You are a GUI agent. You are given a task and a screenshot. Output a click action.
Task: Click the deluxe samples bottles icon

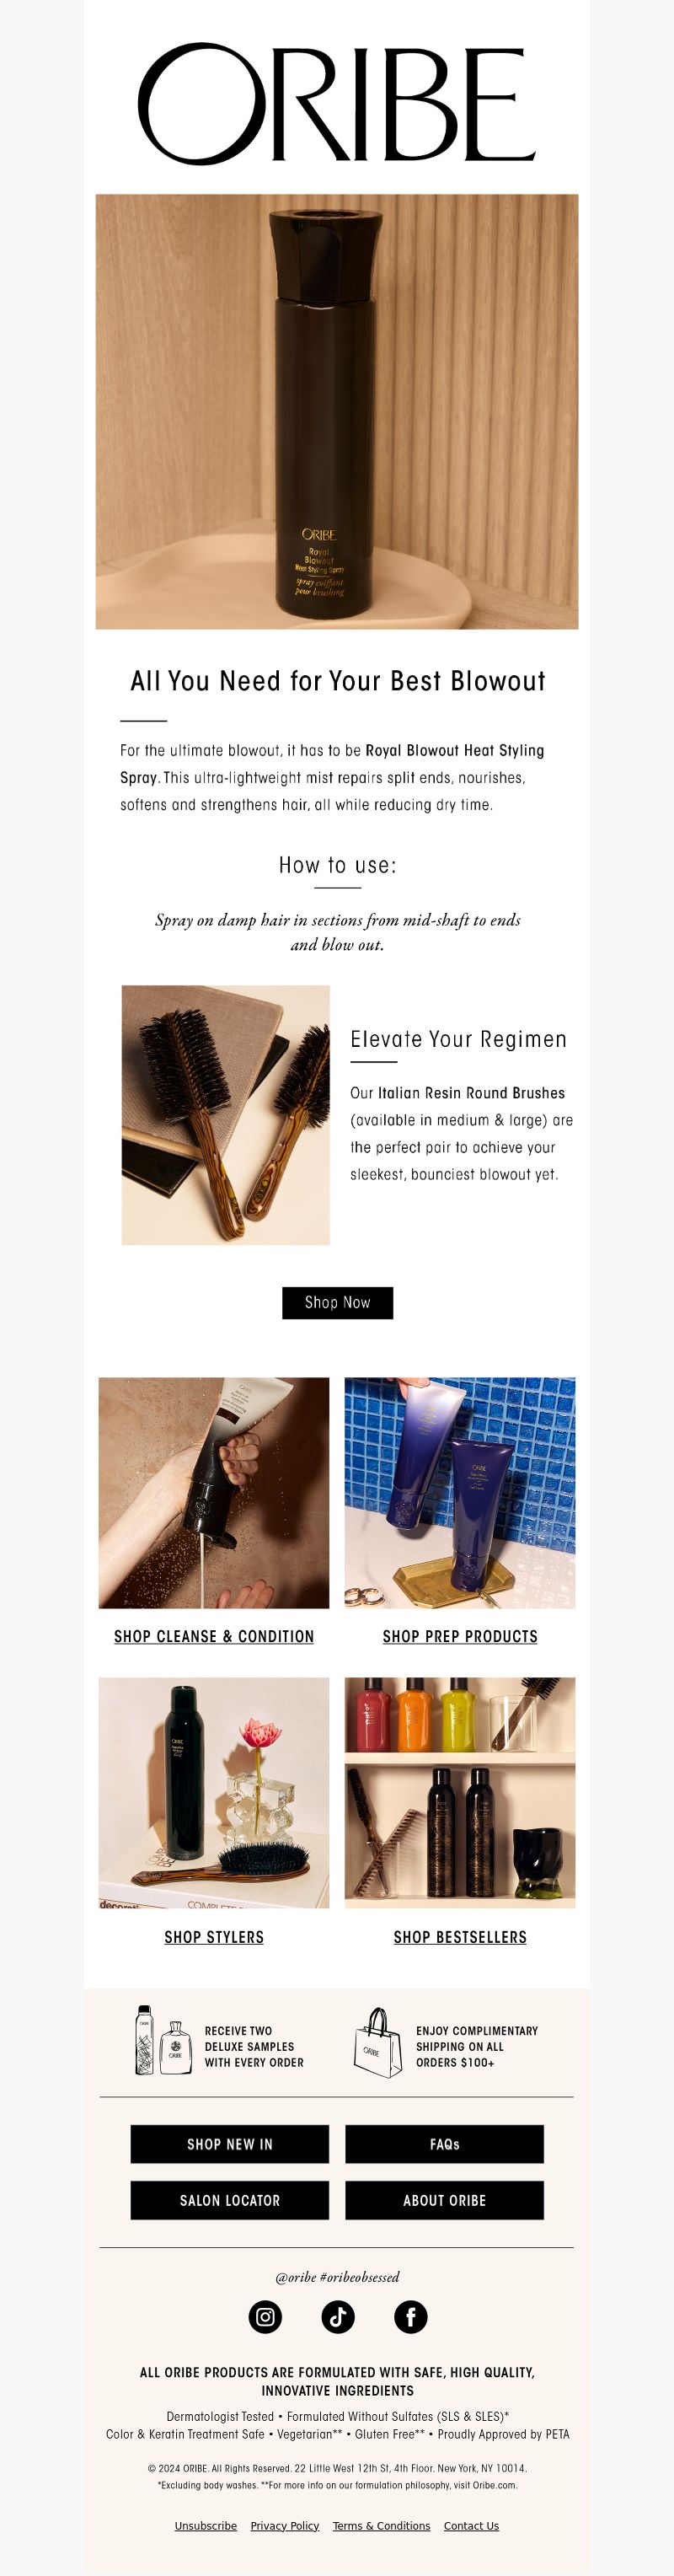coord(163,2039)
